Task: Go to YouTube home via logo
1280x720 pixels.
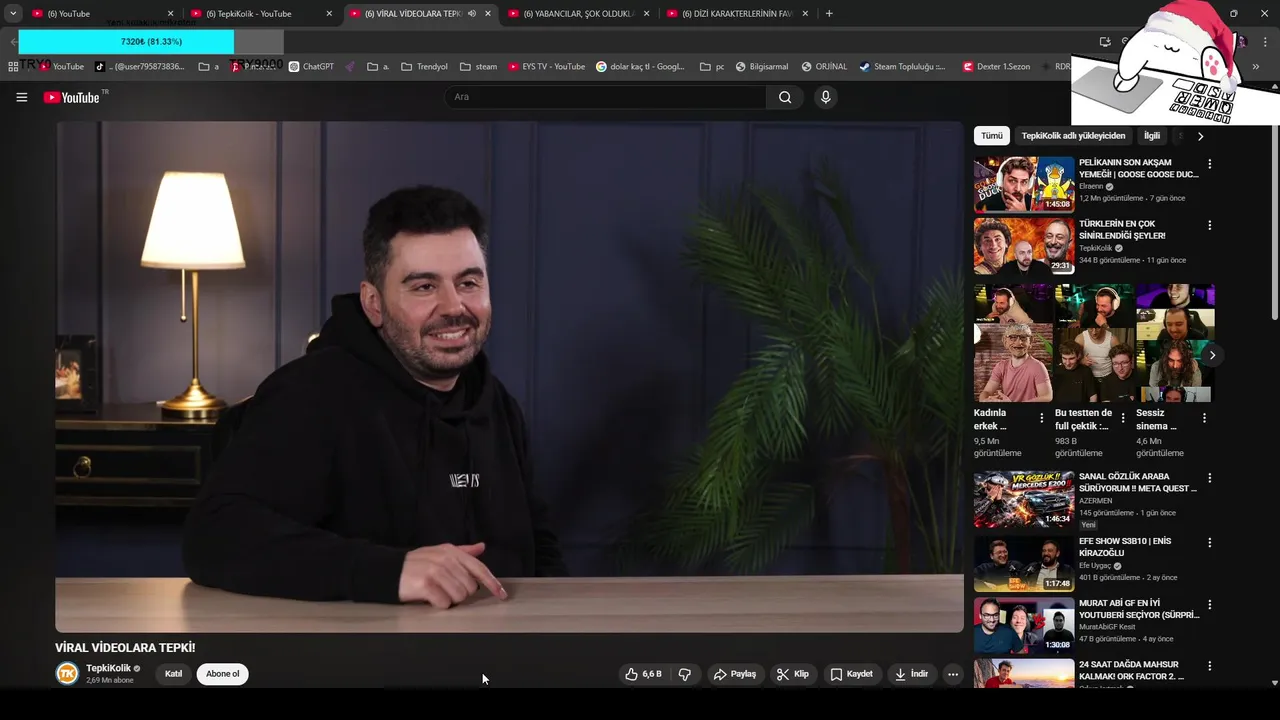Action: pos(72,97)
